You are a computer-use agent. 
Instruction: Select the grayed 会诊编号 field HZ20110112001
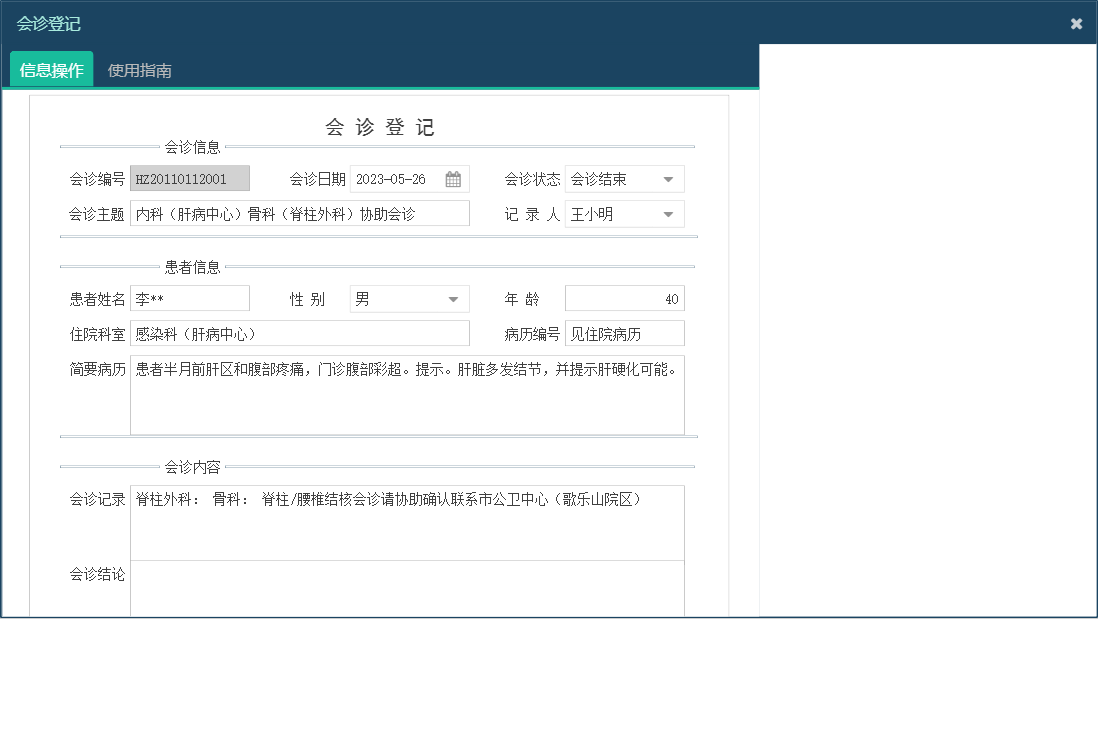tap(190, 178)
